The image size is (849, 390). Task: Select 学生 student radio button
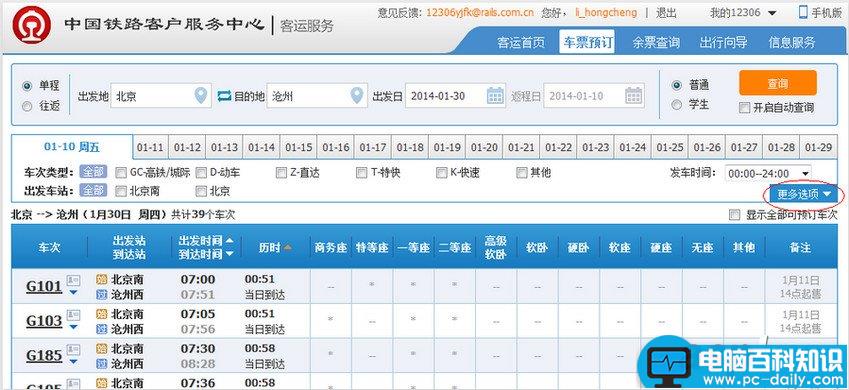[x=676, y=105]
